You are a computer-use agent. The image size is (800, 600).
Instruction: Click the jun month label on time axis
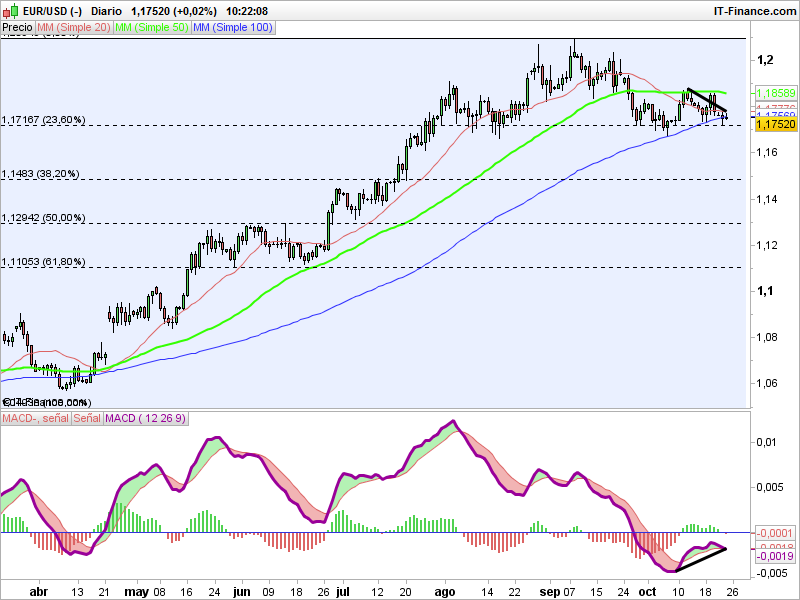click(241, 592)
